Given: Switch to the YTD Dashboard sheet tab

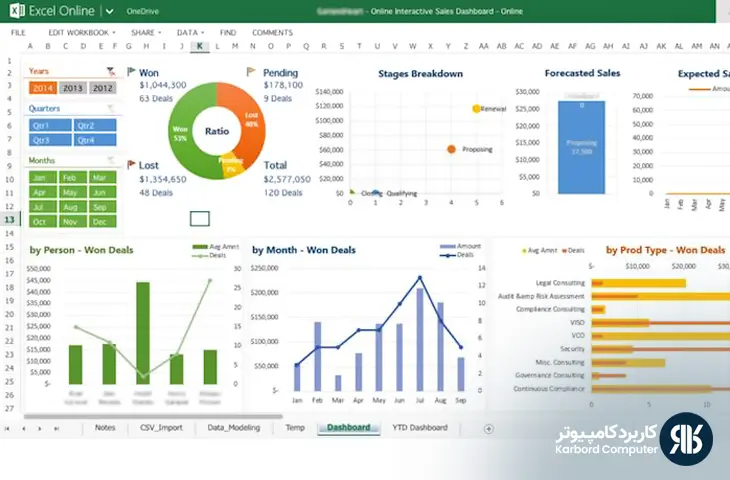Looking at the screenshot, I should pyautogui.click(x=419, y=427).
